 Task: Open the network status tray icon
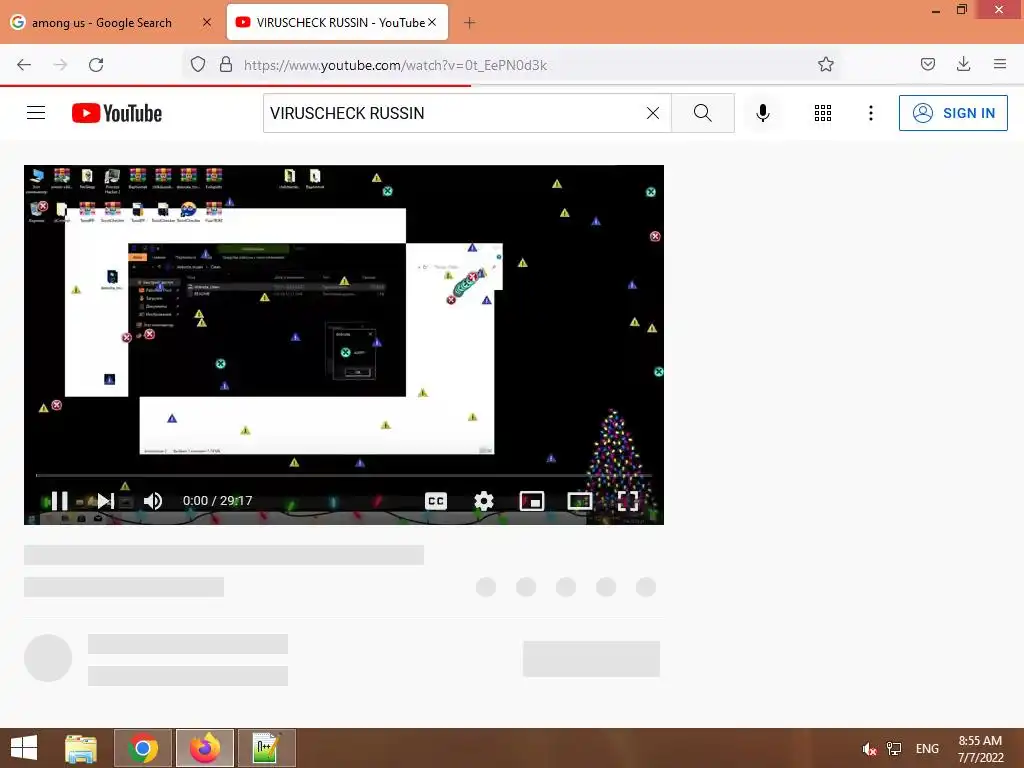coord(894,748)
